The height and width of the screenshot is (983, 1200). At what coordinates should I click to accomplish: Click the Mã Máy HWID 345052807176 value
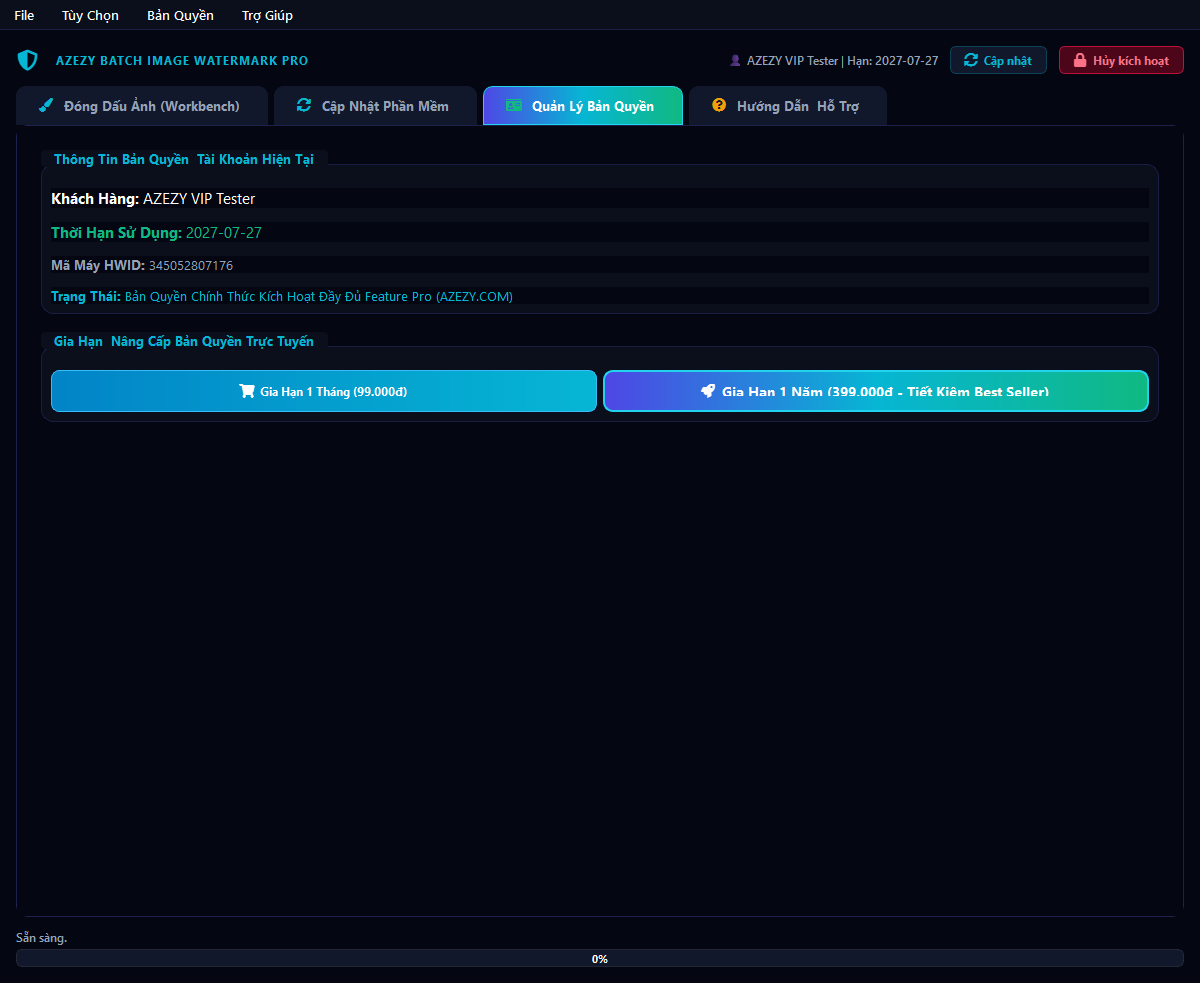(x=191, y=266)
